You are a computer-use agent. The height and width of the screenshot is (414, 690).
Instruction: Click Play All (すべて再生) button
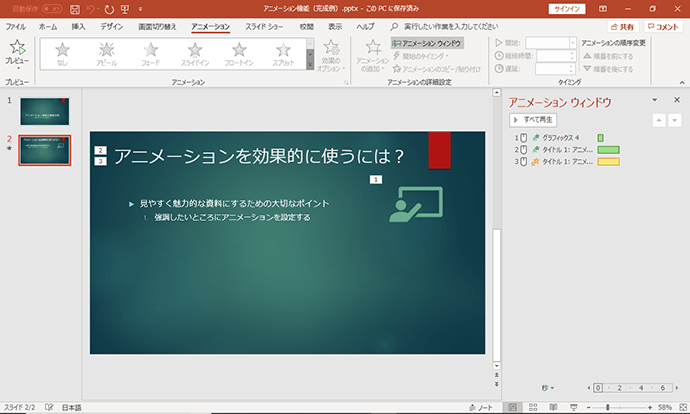point(533,120)
